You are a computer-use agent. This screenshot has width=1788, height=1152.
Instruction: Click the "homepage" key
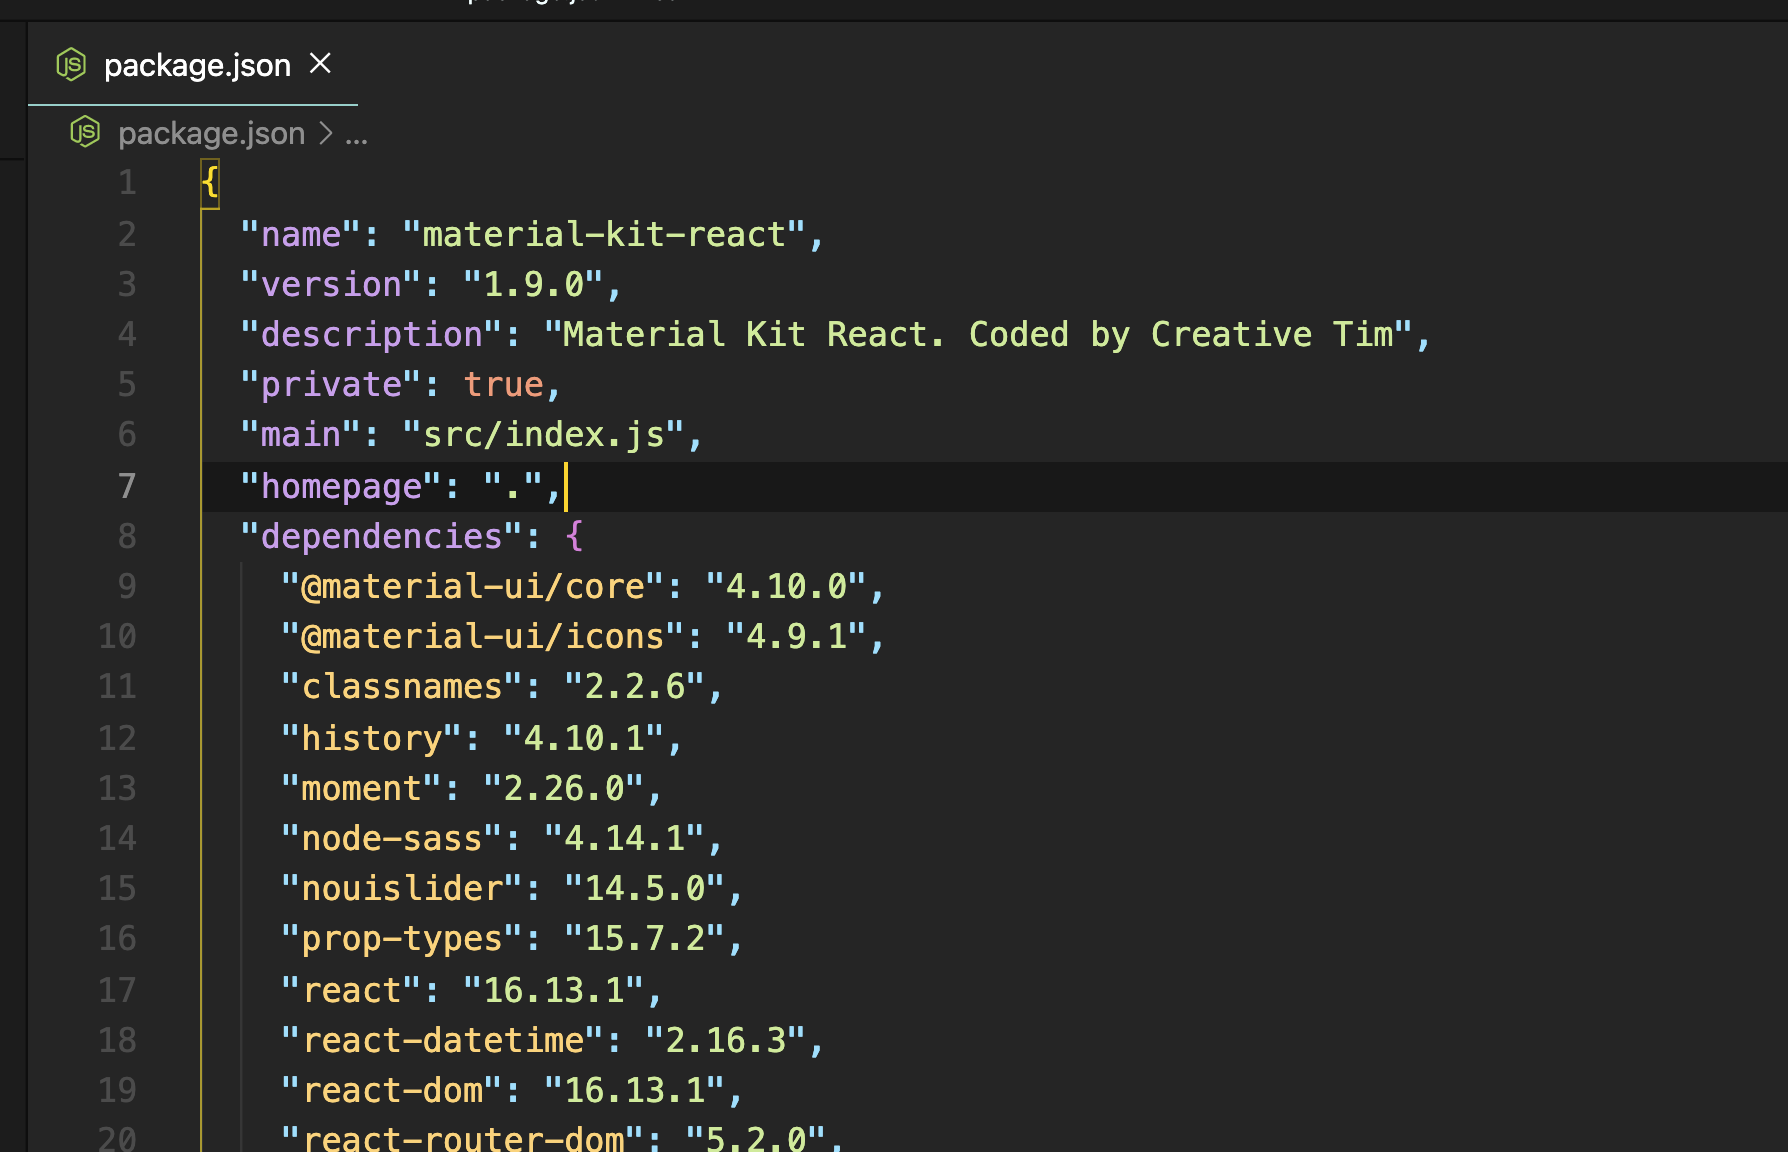click(341, 486)
